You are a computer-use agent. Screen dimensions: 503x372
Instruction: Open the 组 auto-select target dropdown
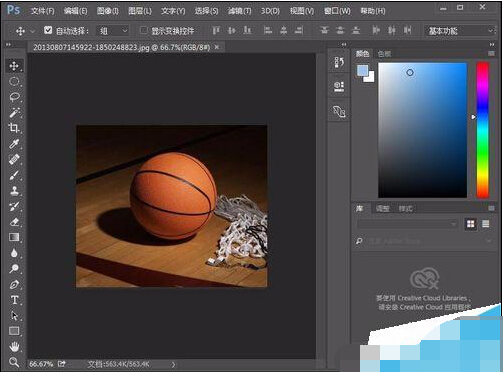click(113, 31)
